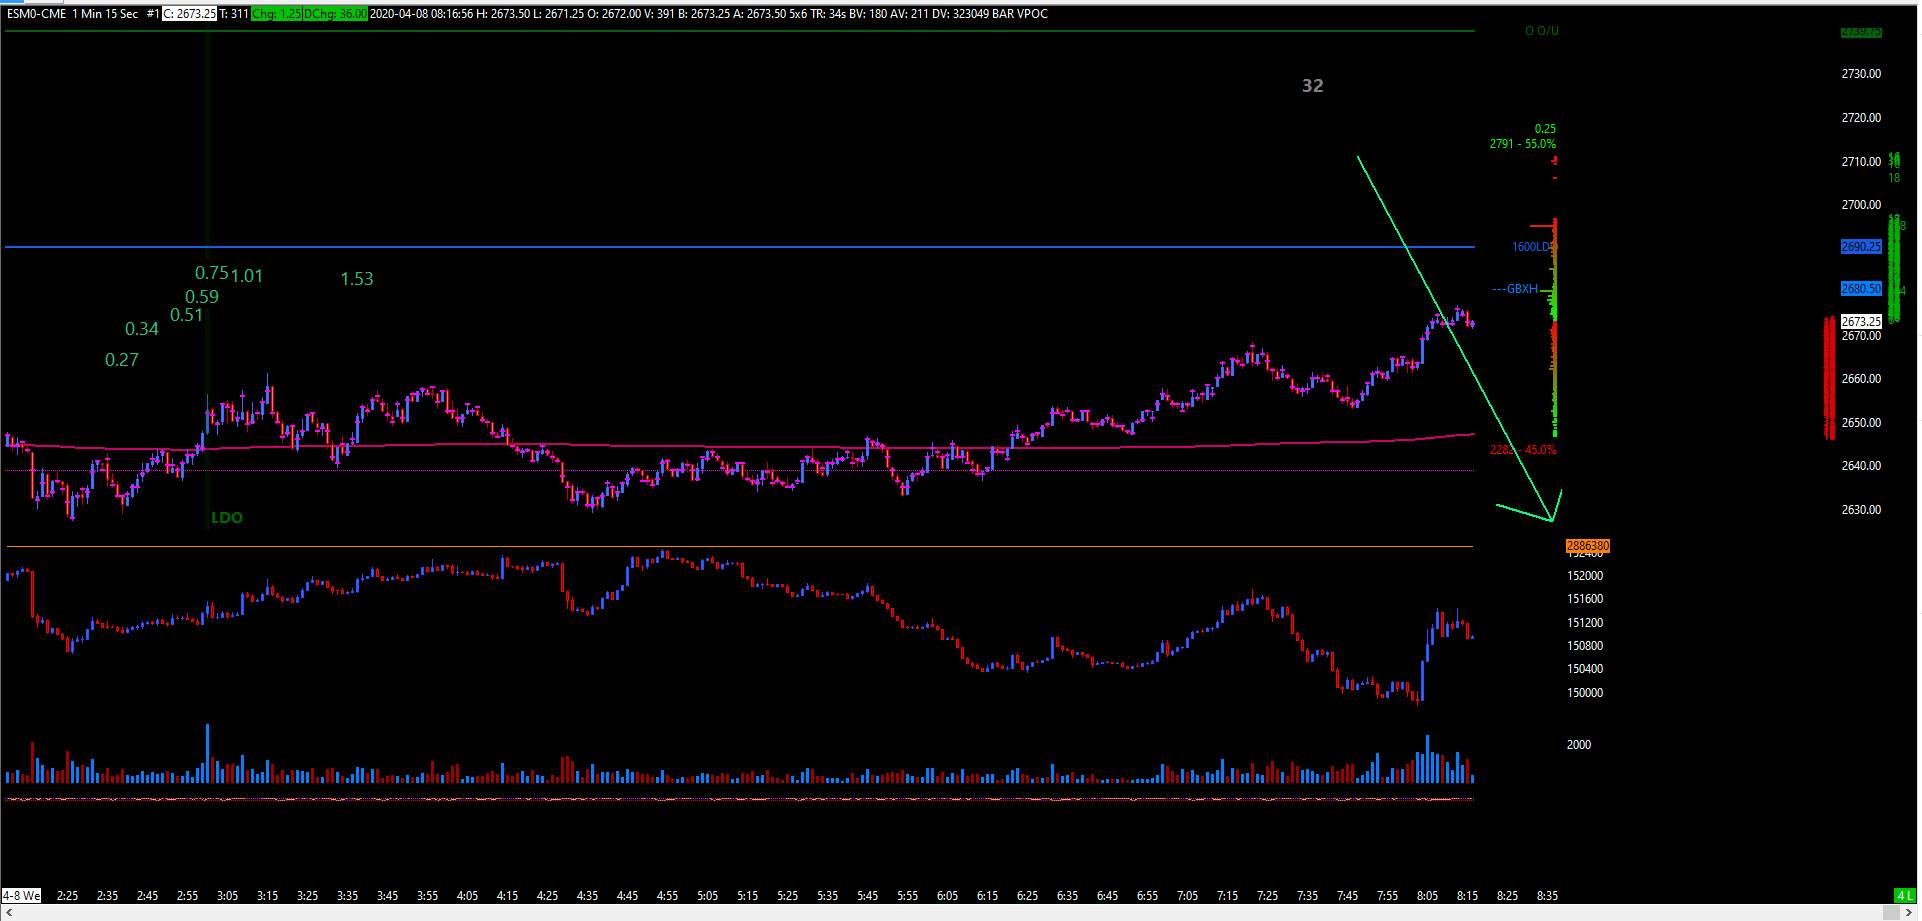Click the green '4 L' indicator box
This screenshot has height=921, width=1922.
click(x=1904, y=895)
